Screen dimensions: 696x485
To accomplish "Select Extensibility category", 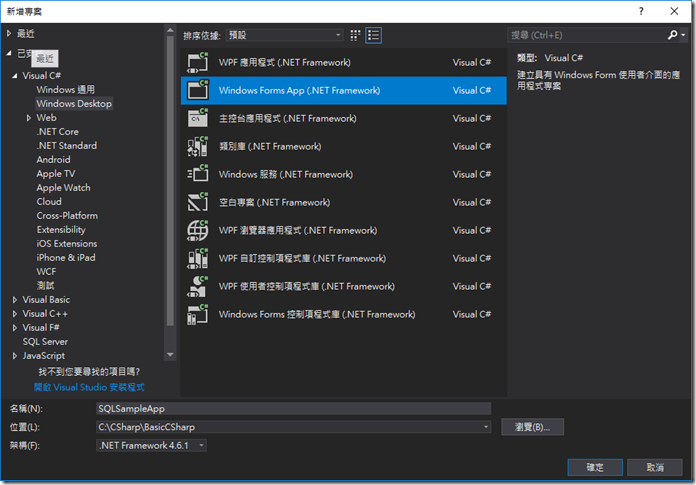I will point(61,229).
